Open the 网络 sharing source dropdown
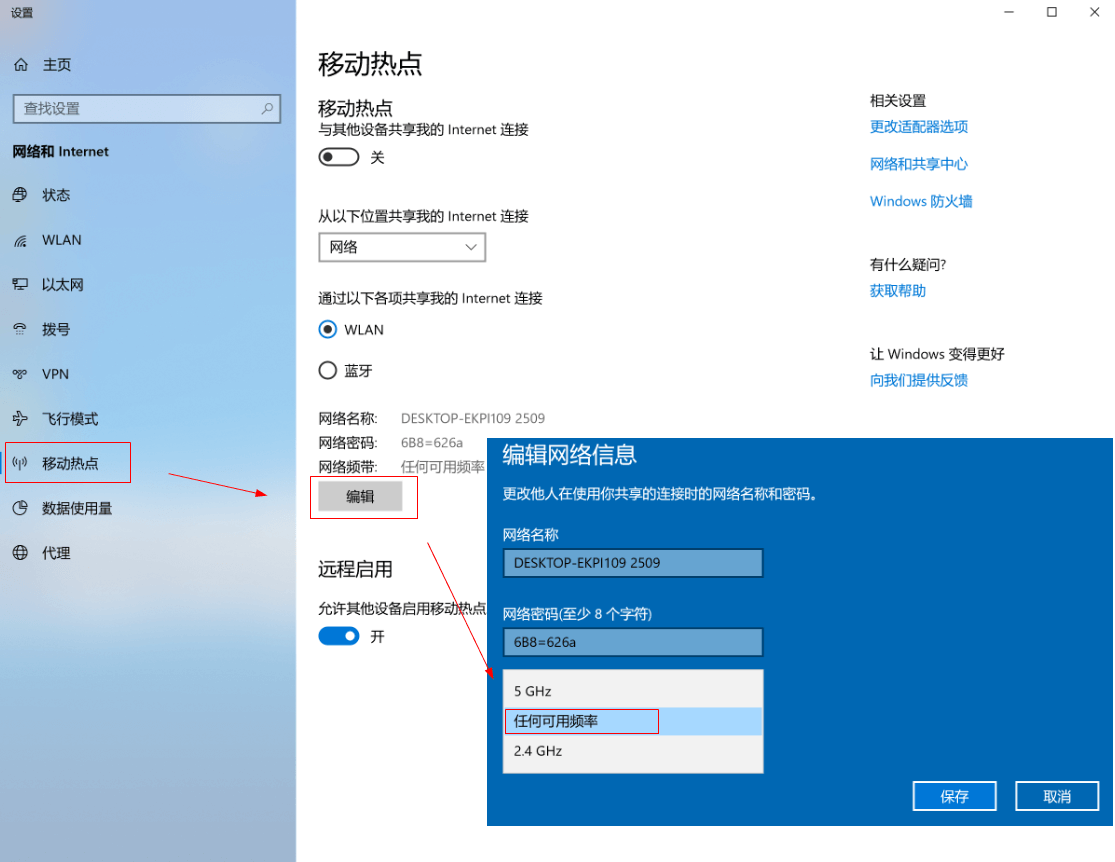This screenshot has height=862, width=1115. 401,247
